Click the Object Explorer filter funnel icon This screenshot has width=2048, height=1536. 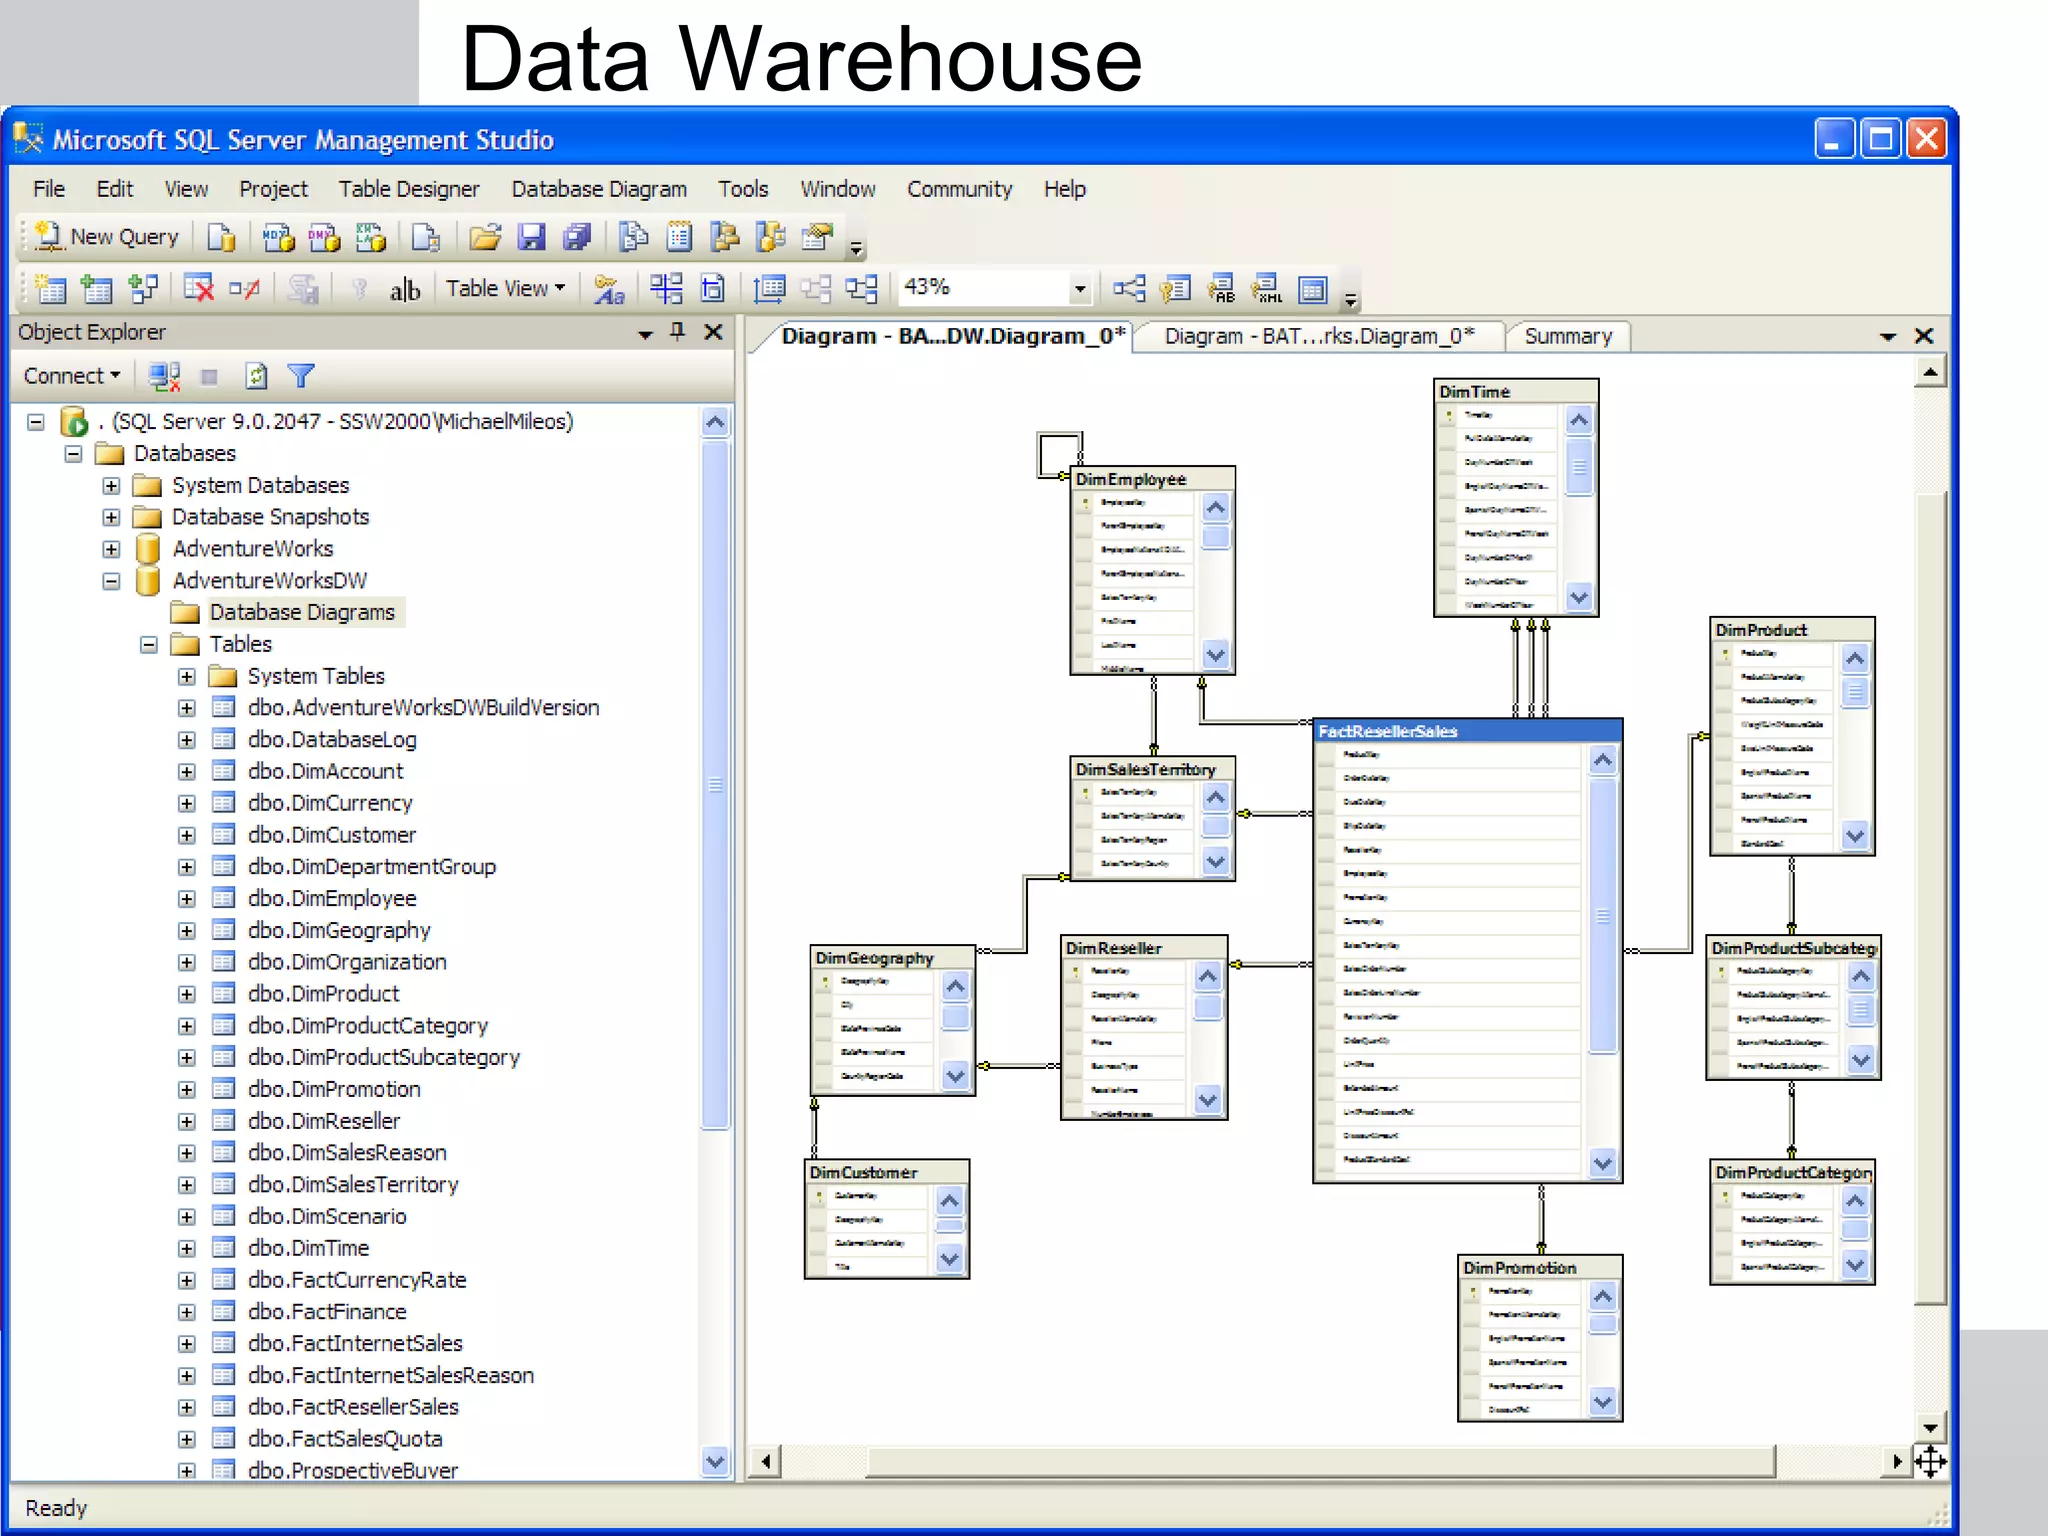point(301,376)
